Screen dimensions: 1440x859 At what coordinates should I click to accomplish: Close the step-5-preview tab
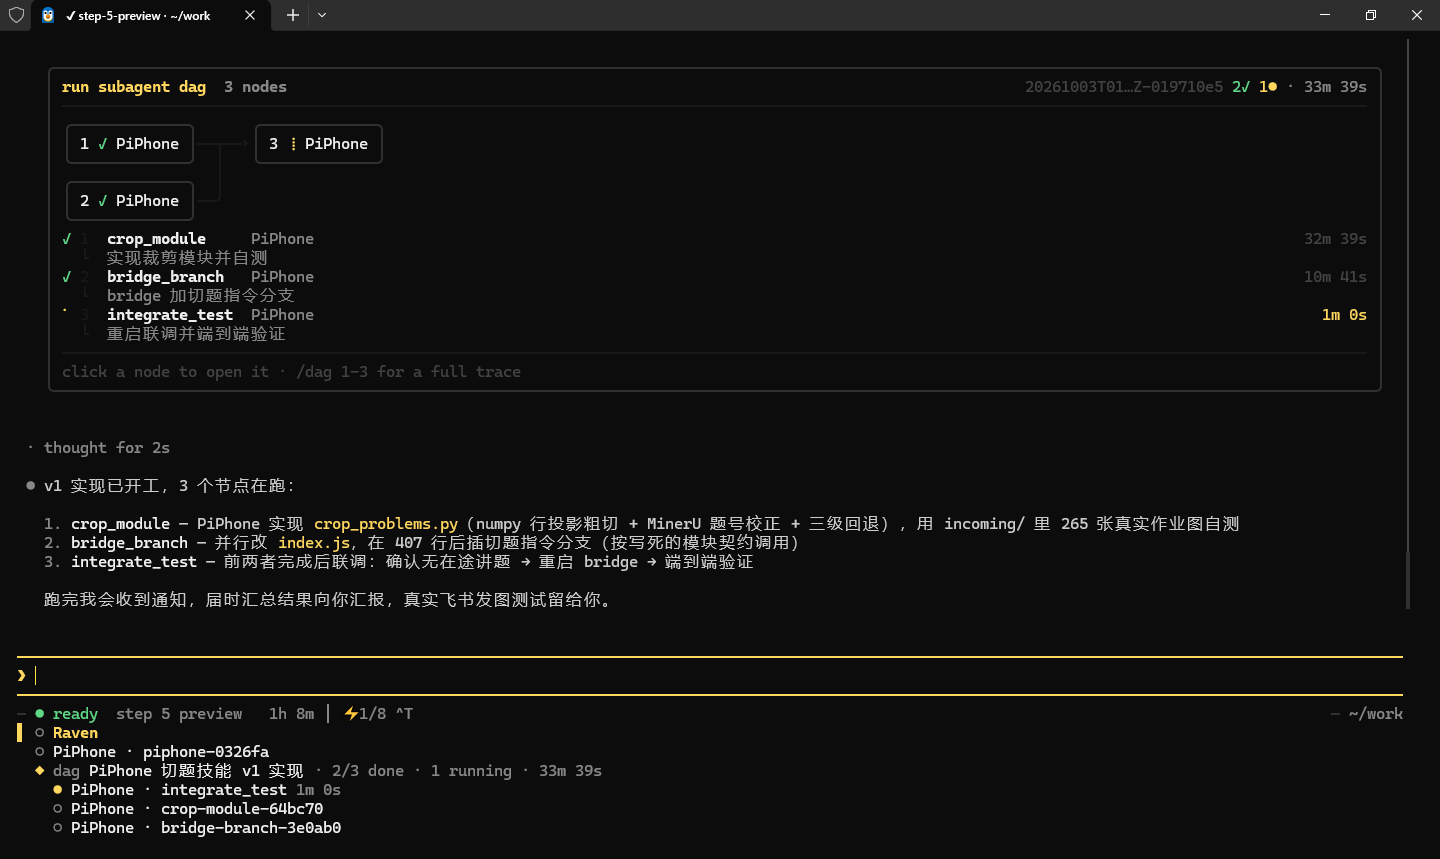tap(250, 15)
